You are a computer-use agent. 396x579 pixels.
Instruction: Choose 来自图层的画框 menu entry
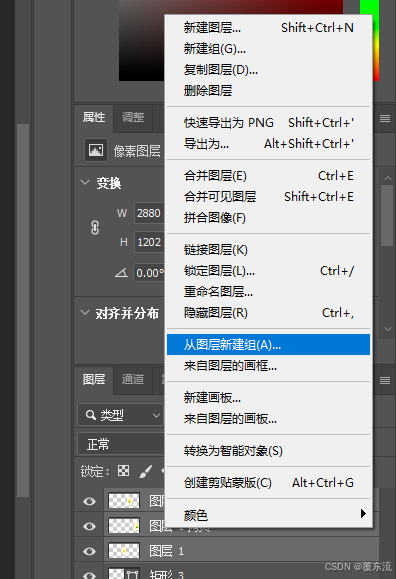(268, 366)
